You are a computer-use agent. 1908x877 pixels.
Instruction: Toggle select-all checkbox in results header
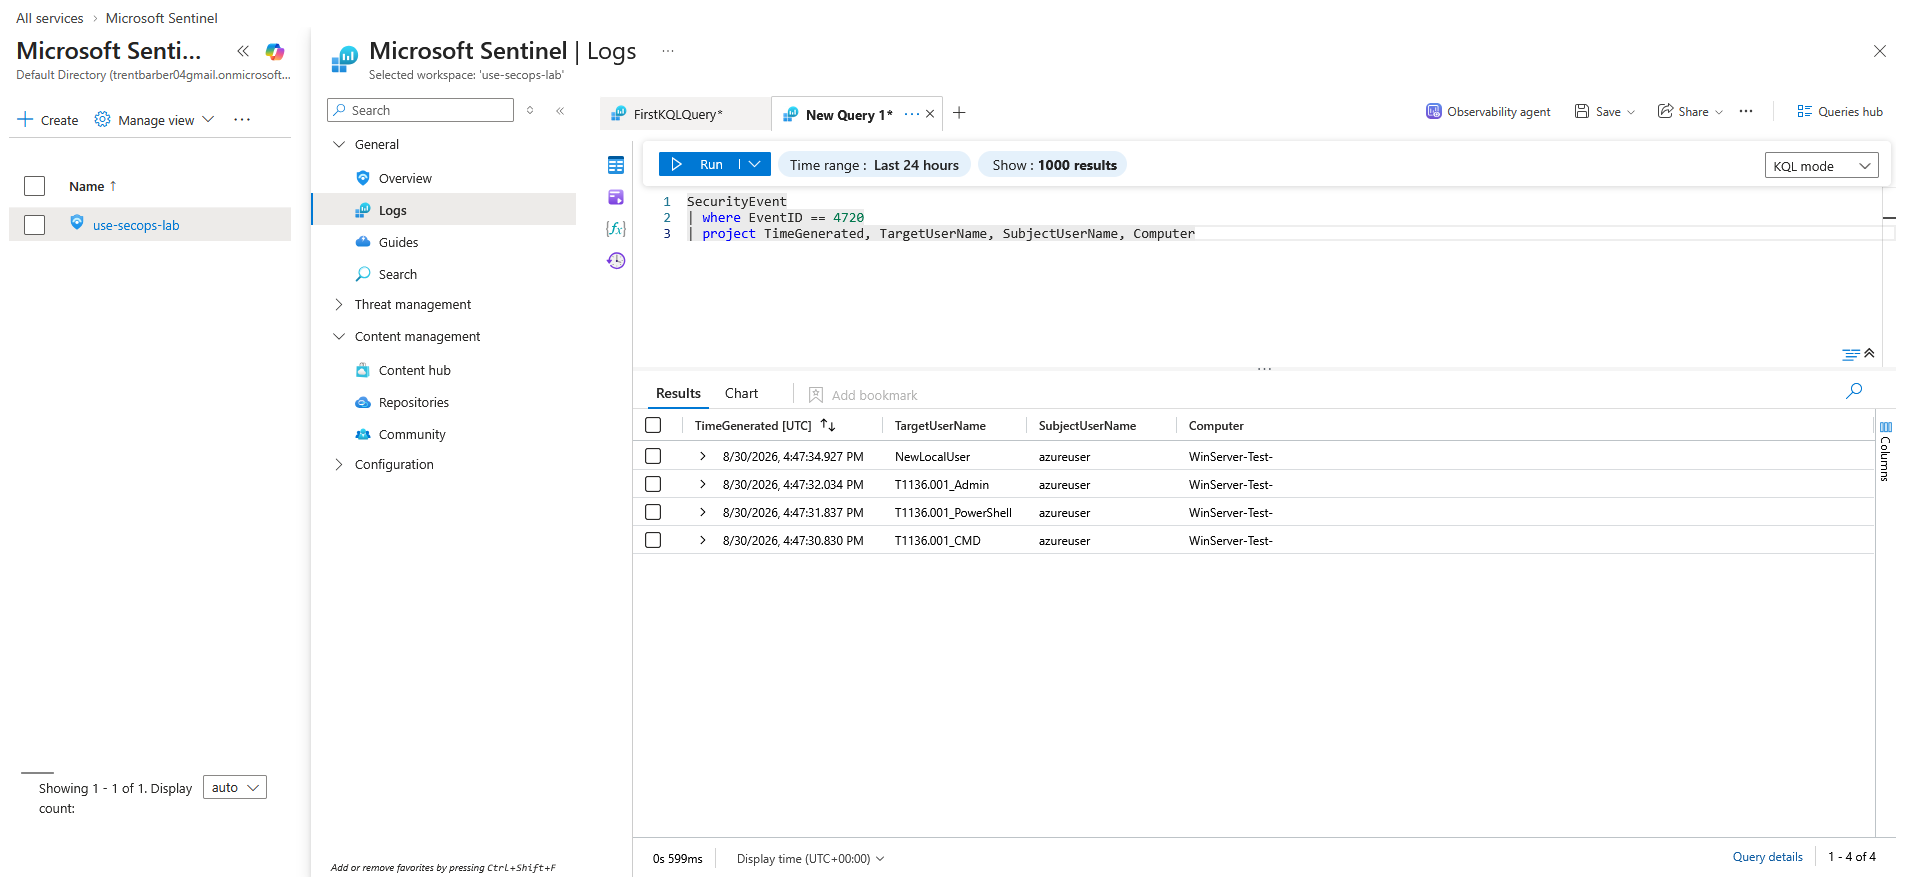(653, 425)
